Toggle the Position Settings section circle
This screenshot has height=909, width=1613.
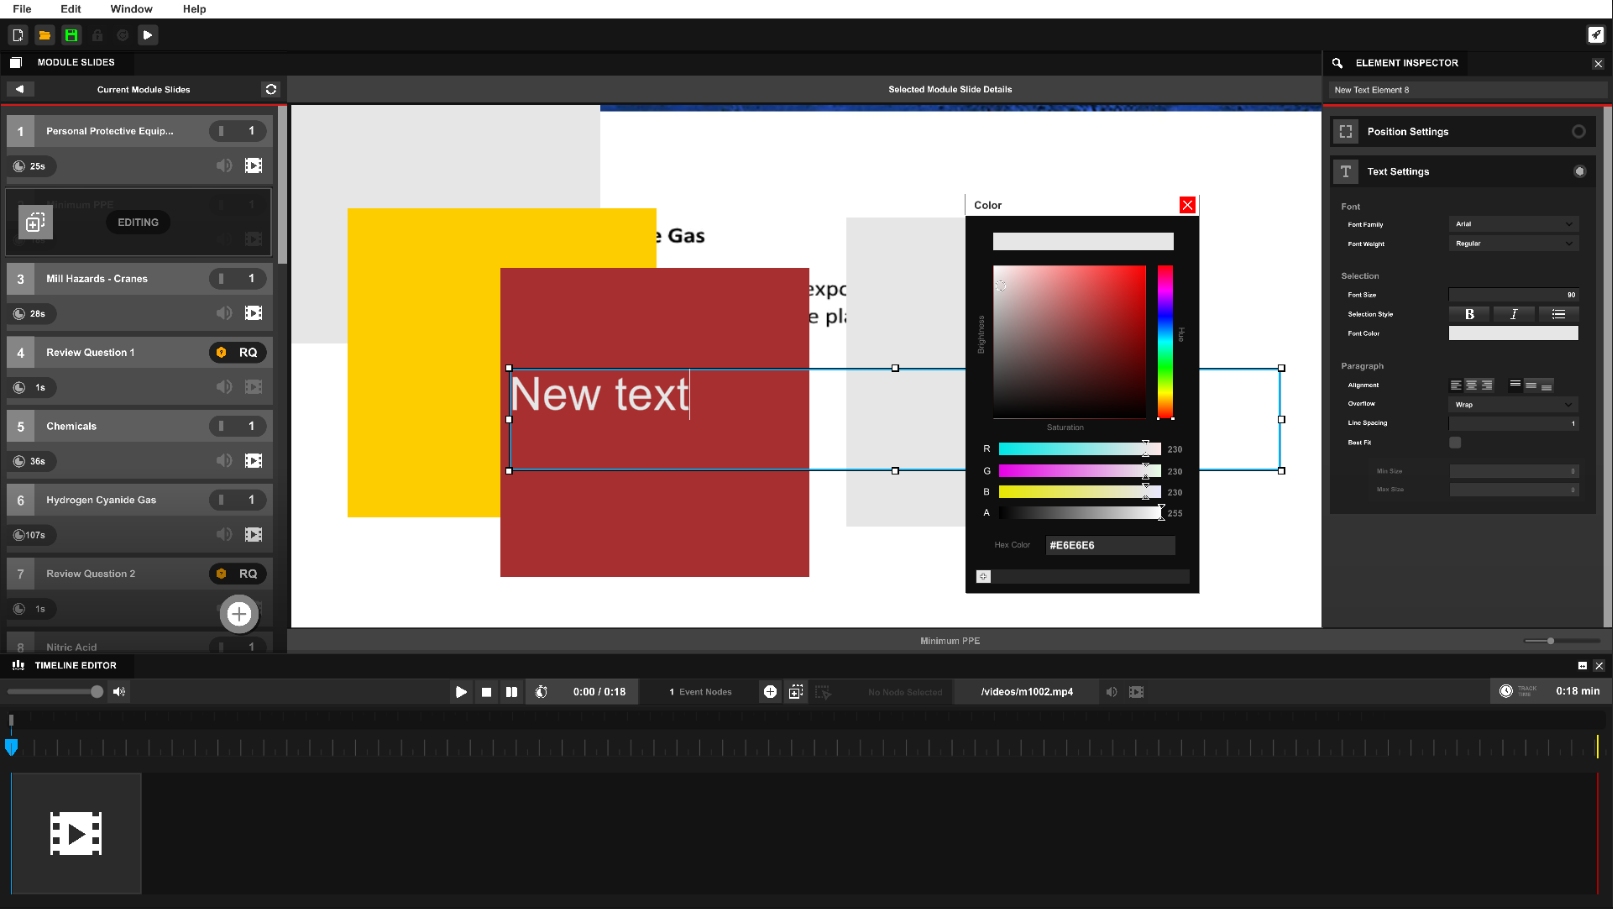tap(1578, 131)
